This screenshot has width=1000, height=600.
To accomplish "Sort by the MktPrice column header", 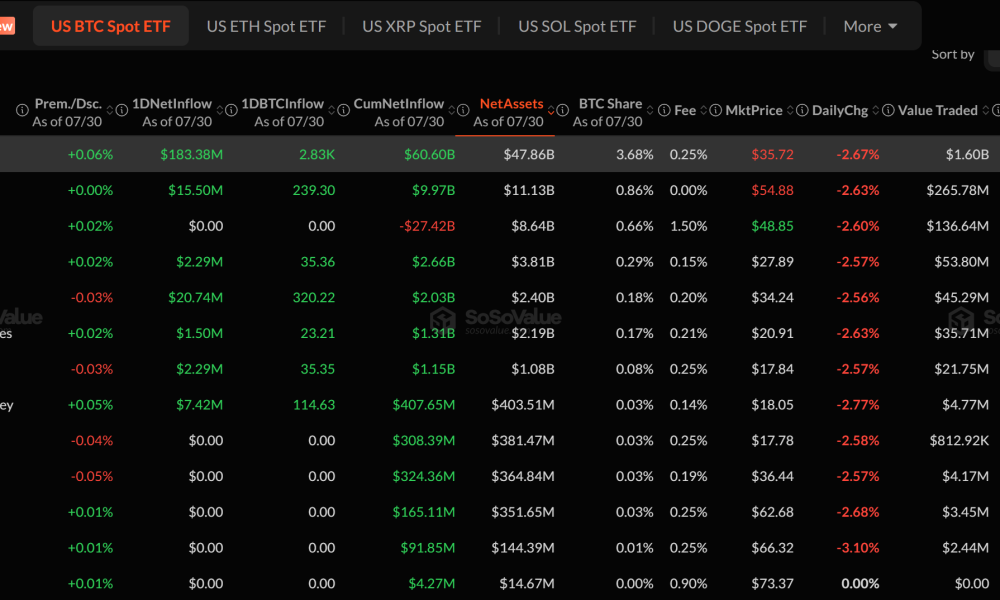I will click(x=754, y=110).
